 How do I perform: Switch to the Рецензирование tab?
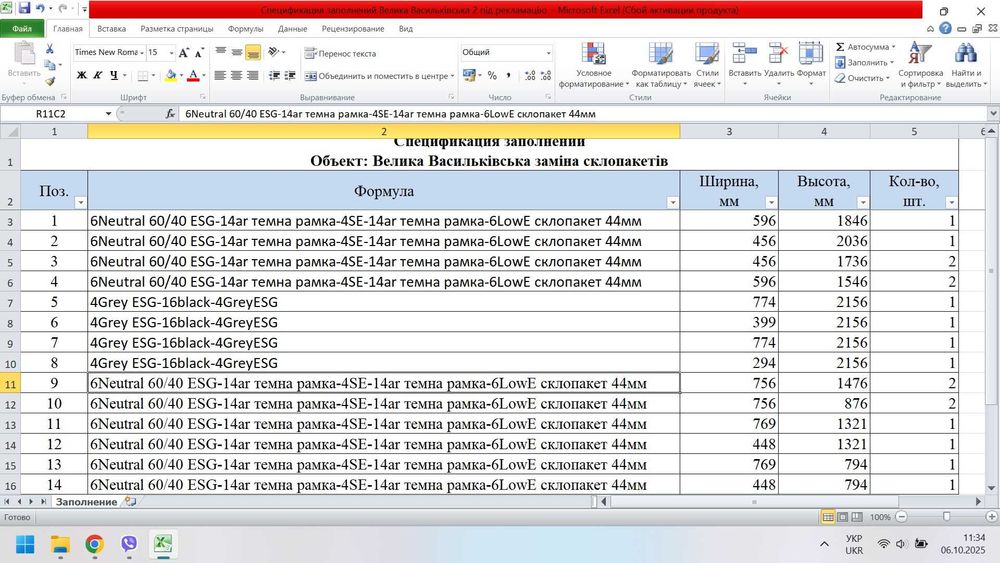point(353,29)
